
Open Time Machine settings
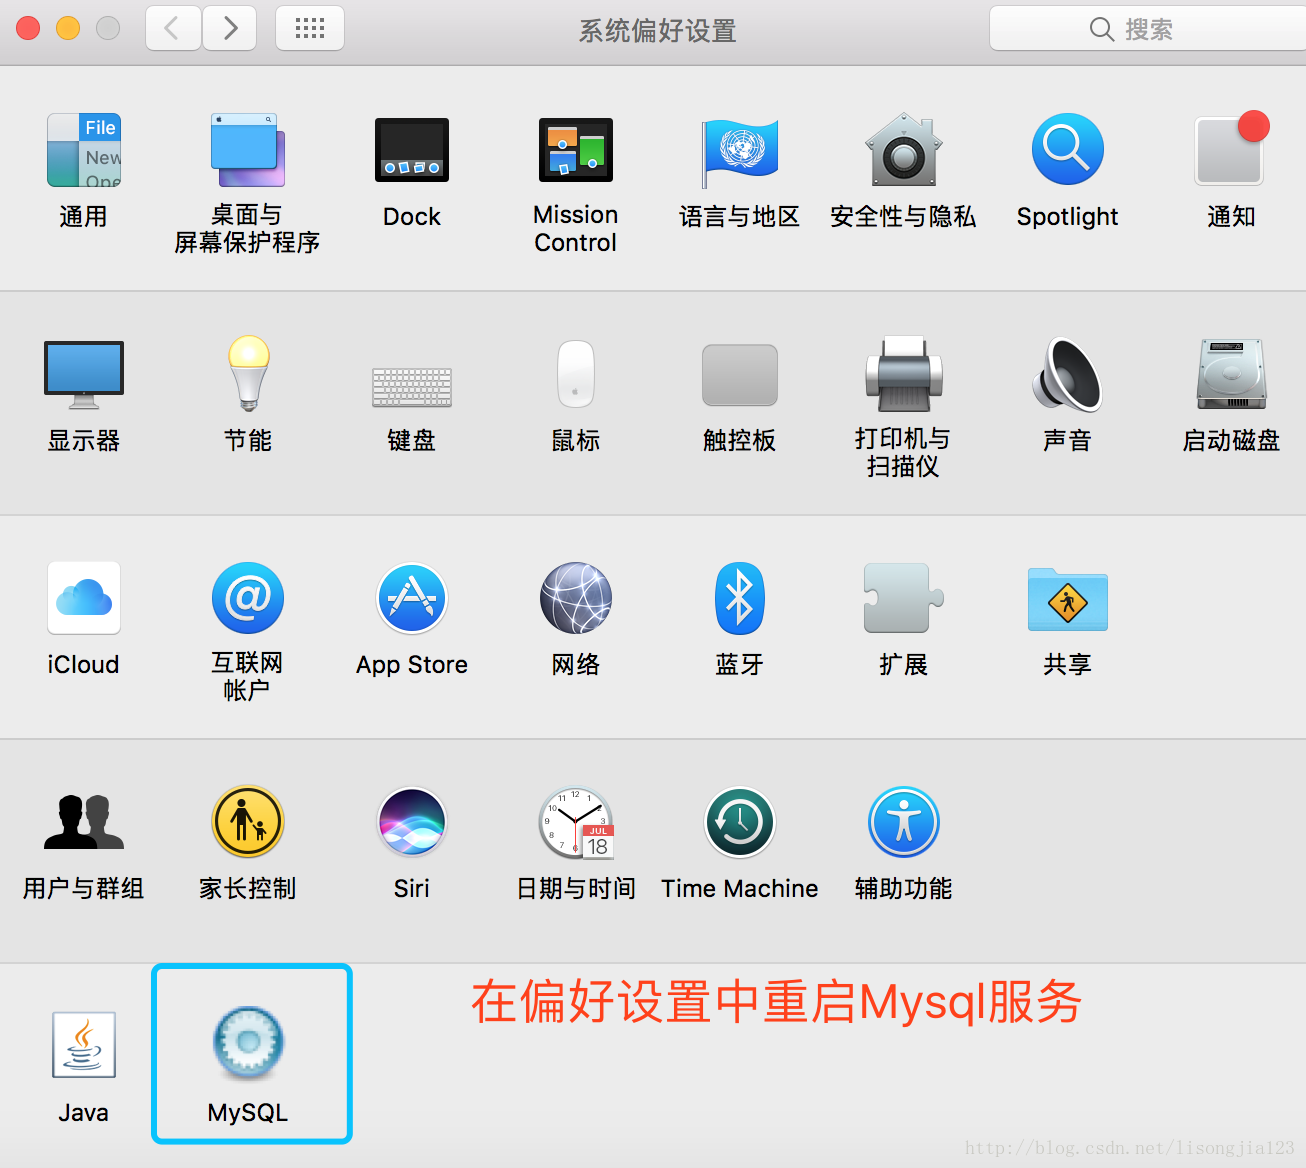[739, 822]
